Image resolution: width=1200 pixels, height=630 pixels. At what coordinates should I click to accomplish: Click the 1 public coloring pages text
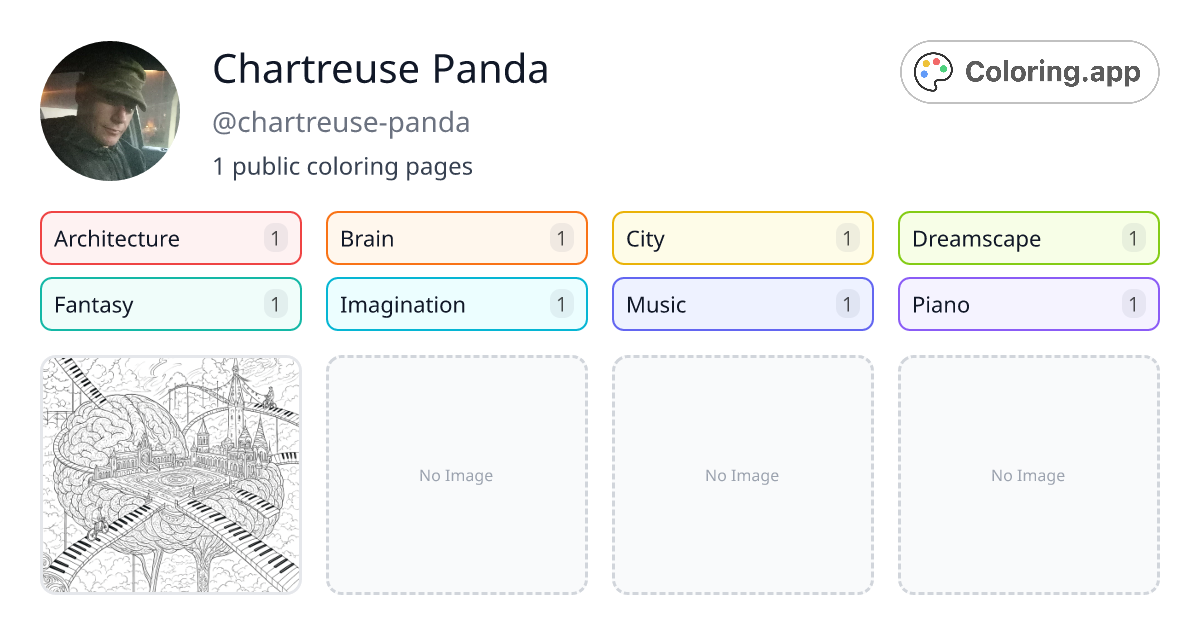pos(342,166)
